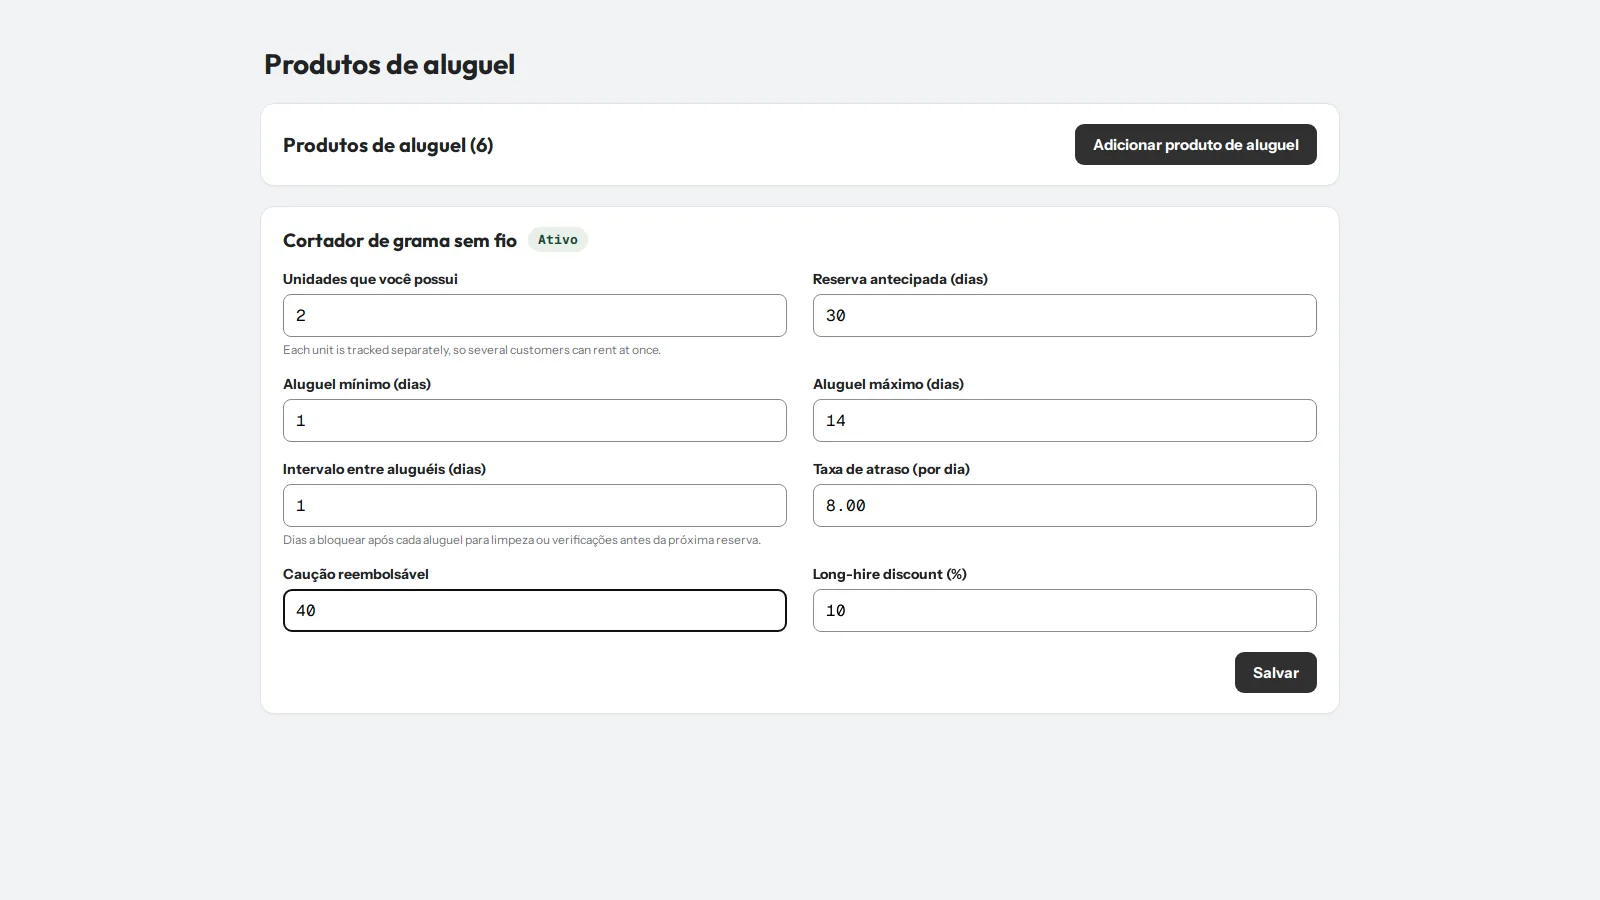This screenshot has width=1600, height=900.
Task: Edit the Taxa de atraso value
Action: [x=1065, y=506]
